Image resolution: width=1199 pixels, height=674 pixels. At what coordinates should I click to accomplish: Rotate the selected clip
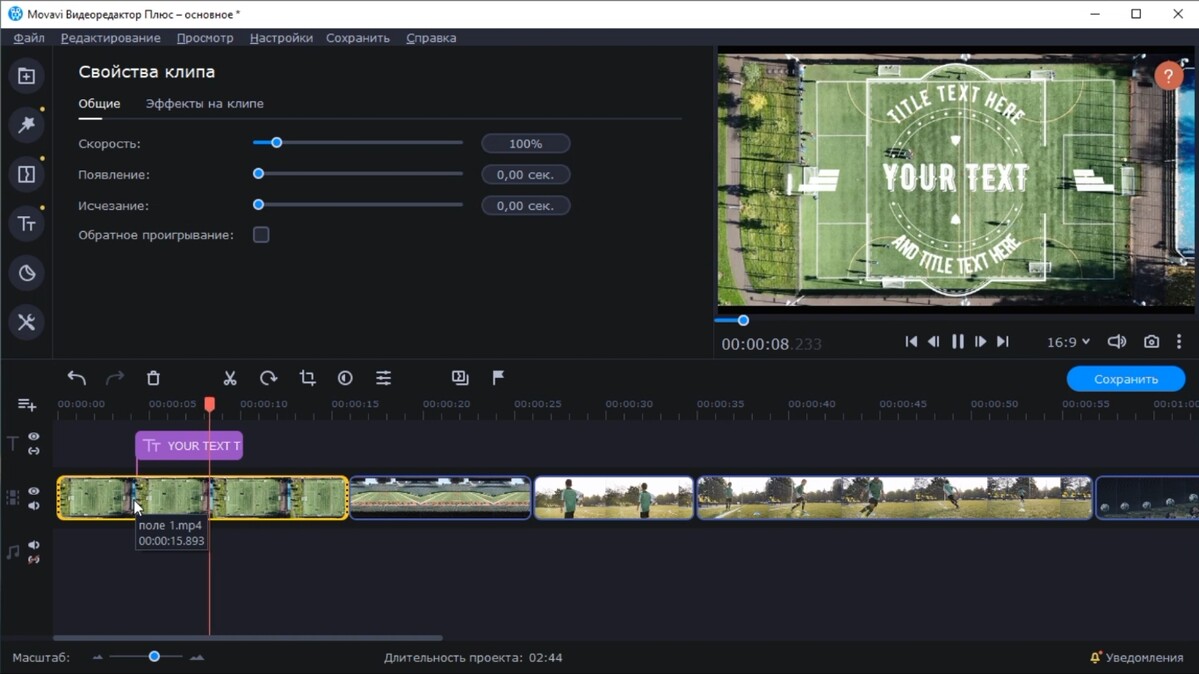[x=268, y=378]
